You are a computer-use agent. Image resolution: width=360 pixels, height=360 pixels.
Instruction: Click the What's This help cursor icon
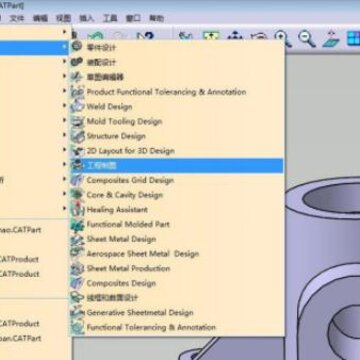pyautogui.click(x=145, y=36)
